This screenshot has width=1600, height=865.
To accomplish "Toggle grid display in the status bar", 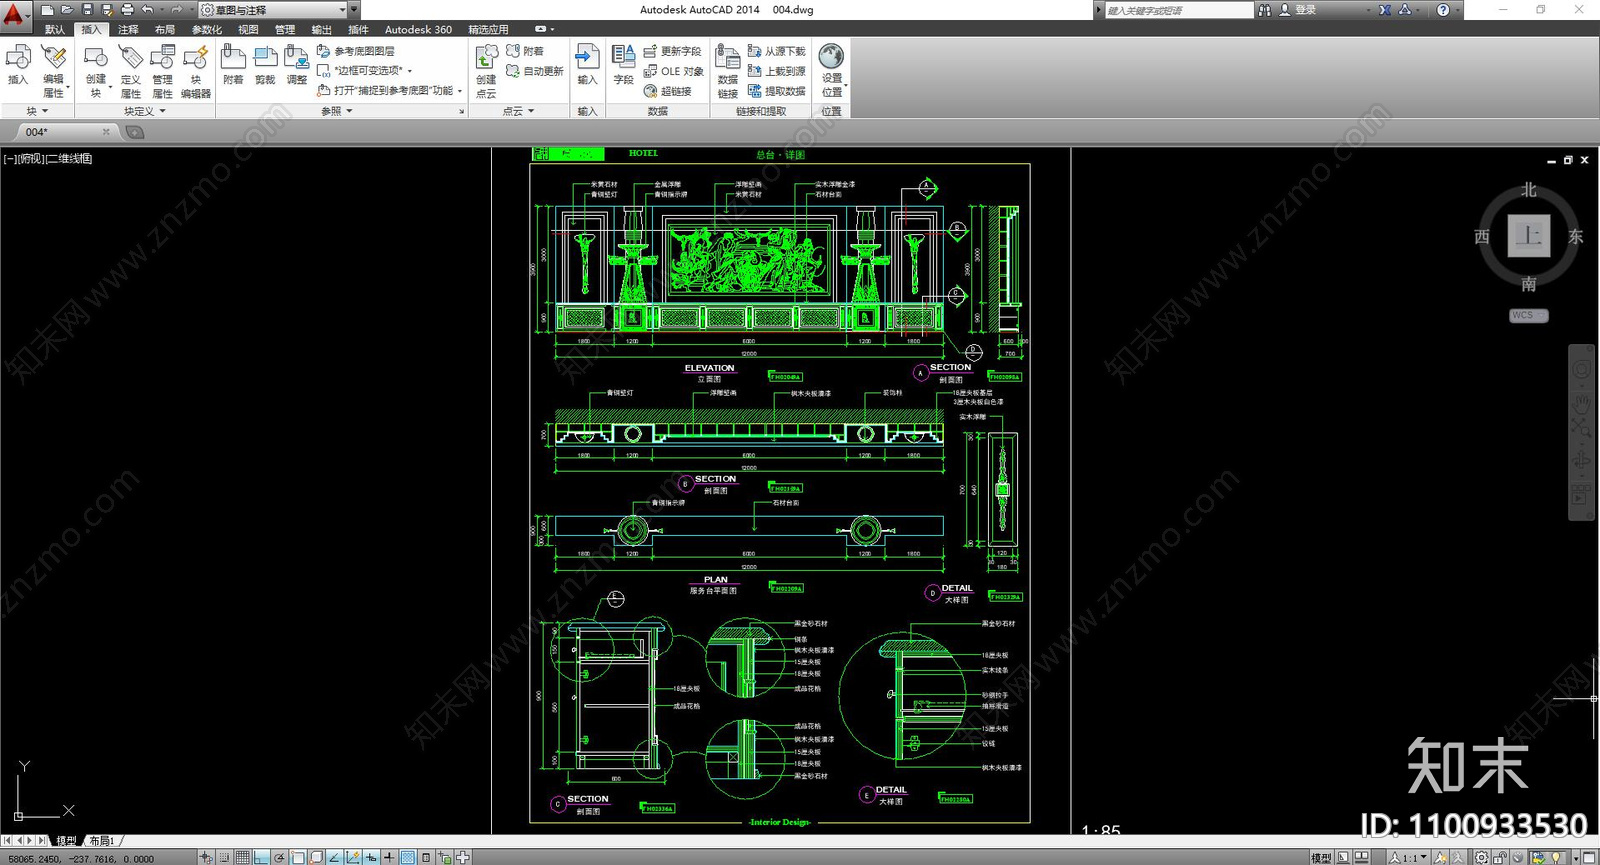I will tap(243, 857).
